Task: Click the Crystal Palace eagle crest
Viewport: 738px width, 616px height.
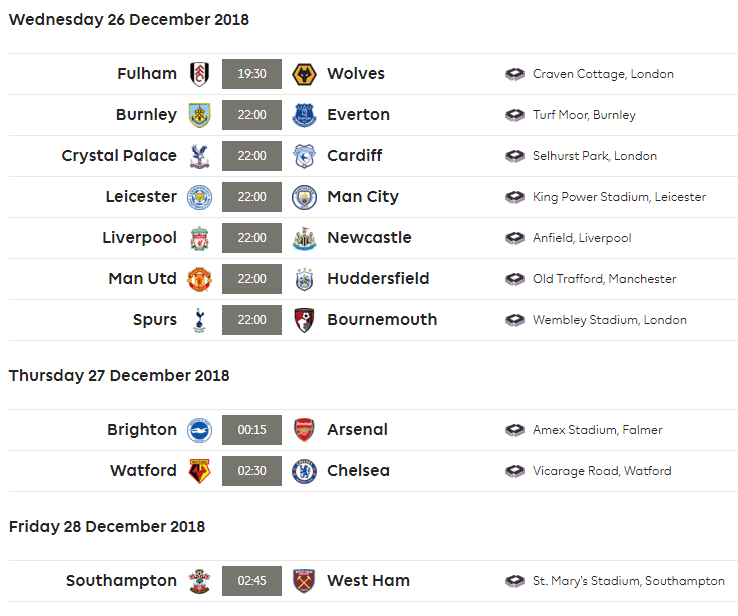Action: tap(200, 156)
